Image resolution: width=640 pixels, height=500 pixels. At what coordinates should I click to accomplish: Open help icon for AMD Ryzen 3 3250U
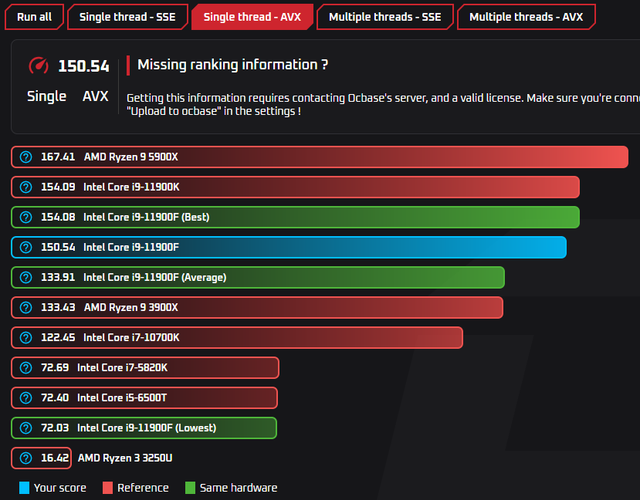(x=26, y=458)
